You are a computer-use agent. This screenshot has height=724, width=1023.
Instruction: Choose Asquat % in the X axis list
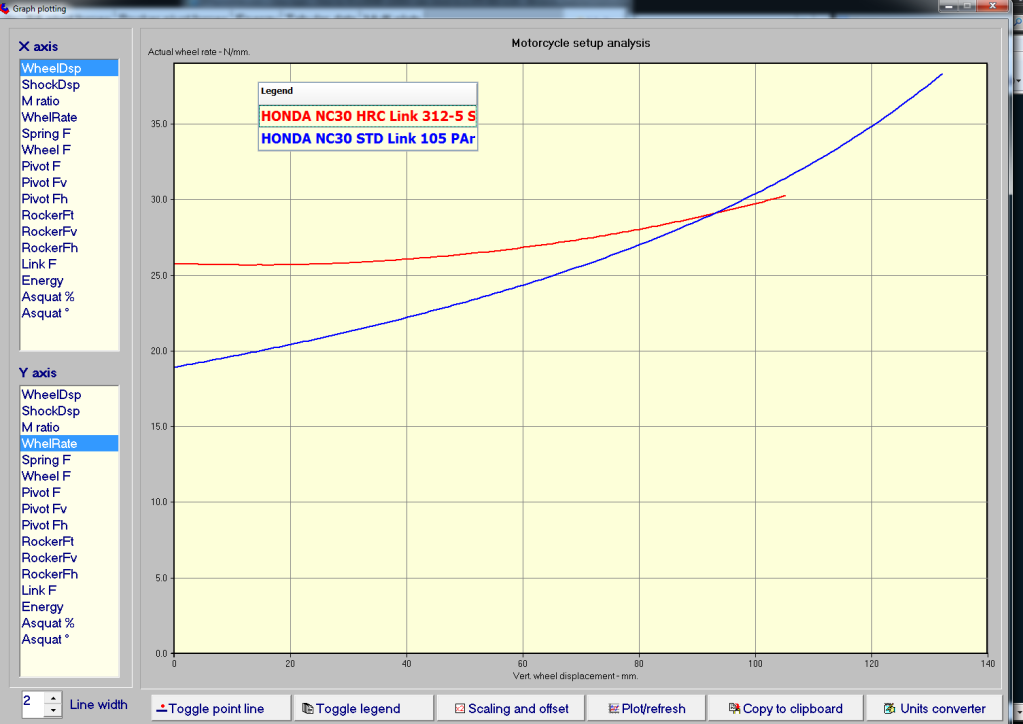[69, 296]
